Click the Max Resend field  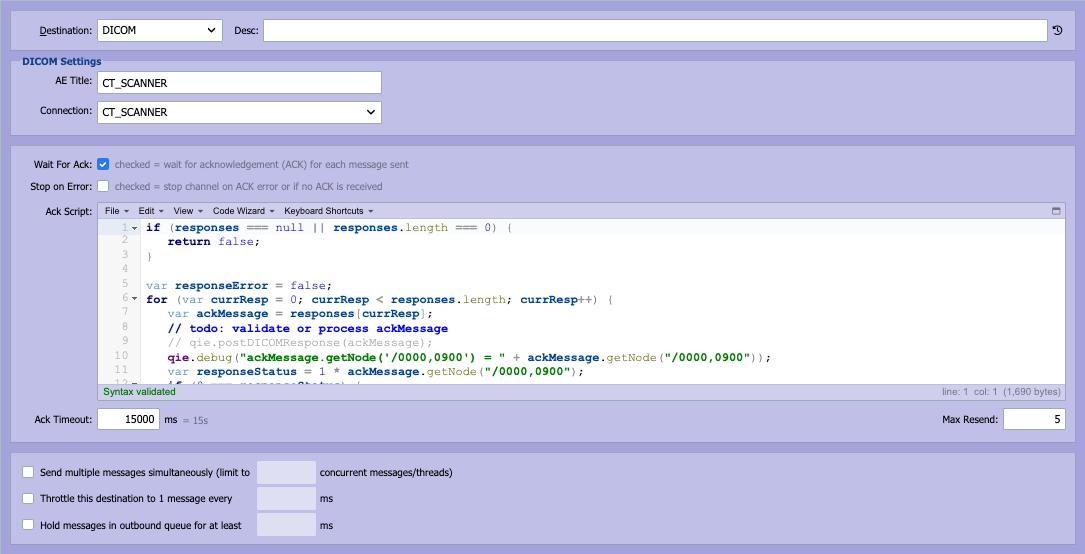tap(1034, 419)
